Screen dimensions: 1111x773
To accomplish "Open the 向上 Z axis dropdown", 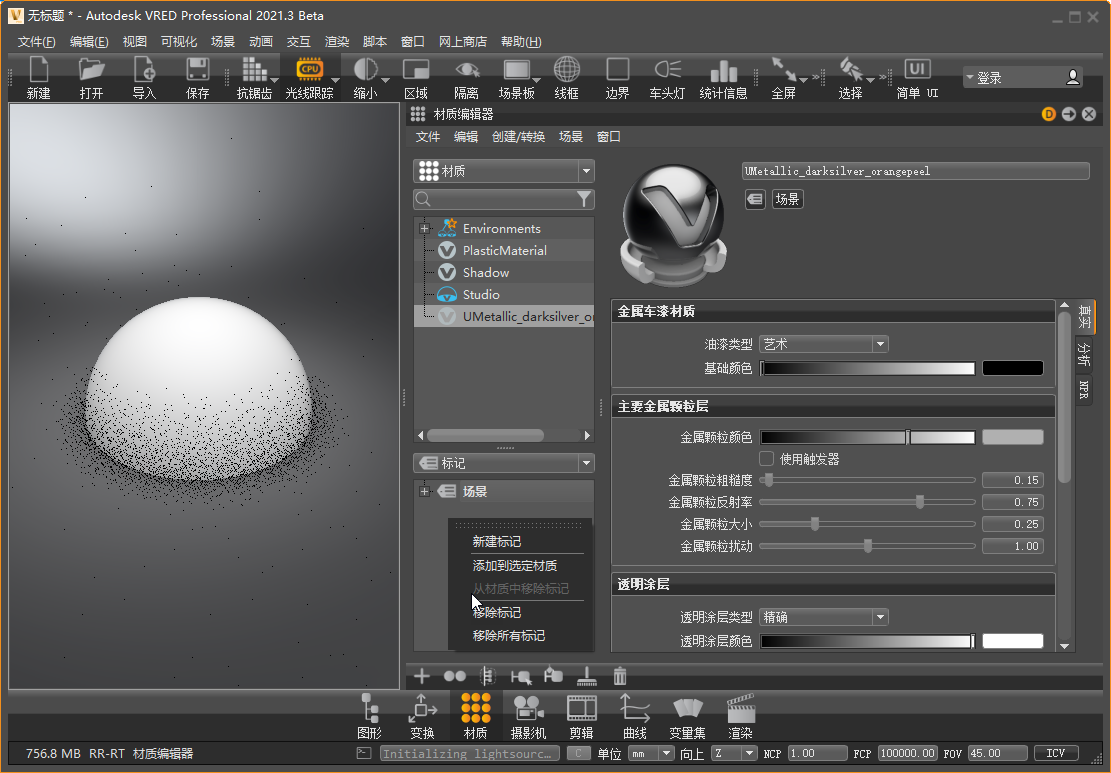I will (733, 753).
